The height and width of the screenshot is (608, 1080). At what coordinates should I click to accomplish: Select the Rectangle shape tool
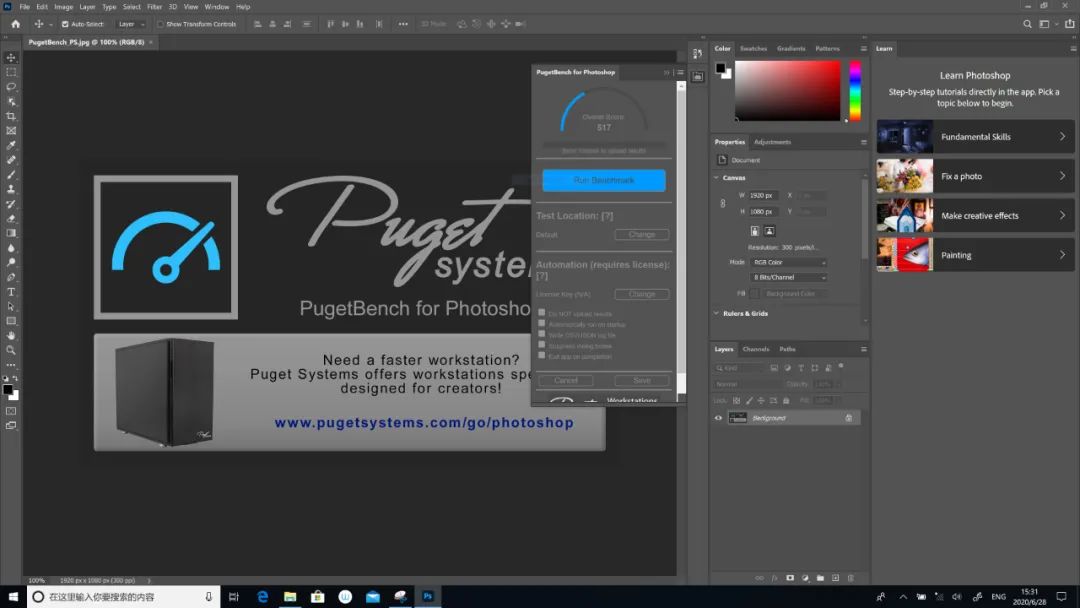(11, 321)
